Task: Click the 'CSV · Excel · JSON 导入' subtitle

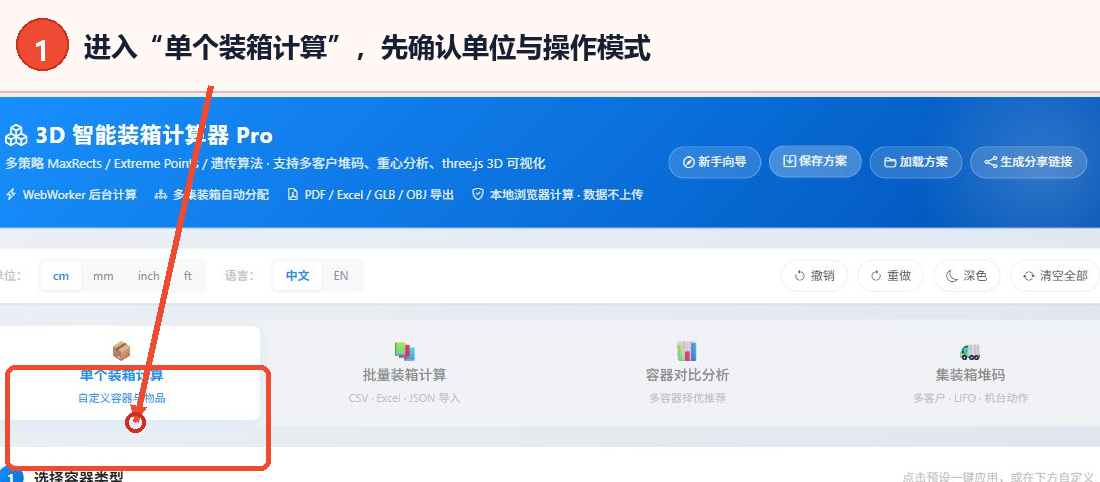Action: [405, 398]
